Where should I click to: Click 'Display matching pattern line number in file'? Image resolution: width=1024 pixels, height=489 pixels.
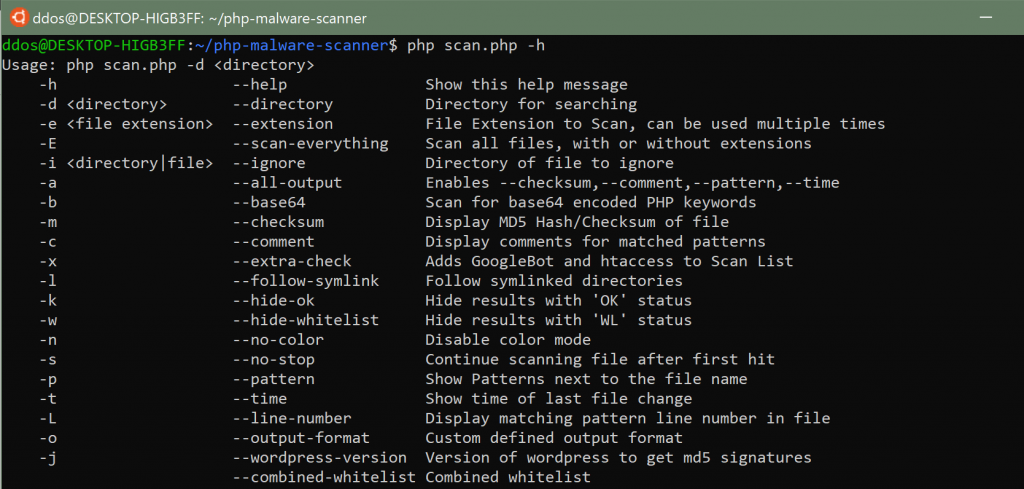tap(628, 418)
